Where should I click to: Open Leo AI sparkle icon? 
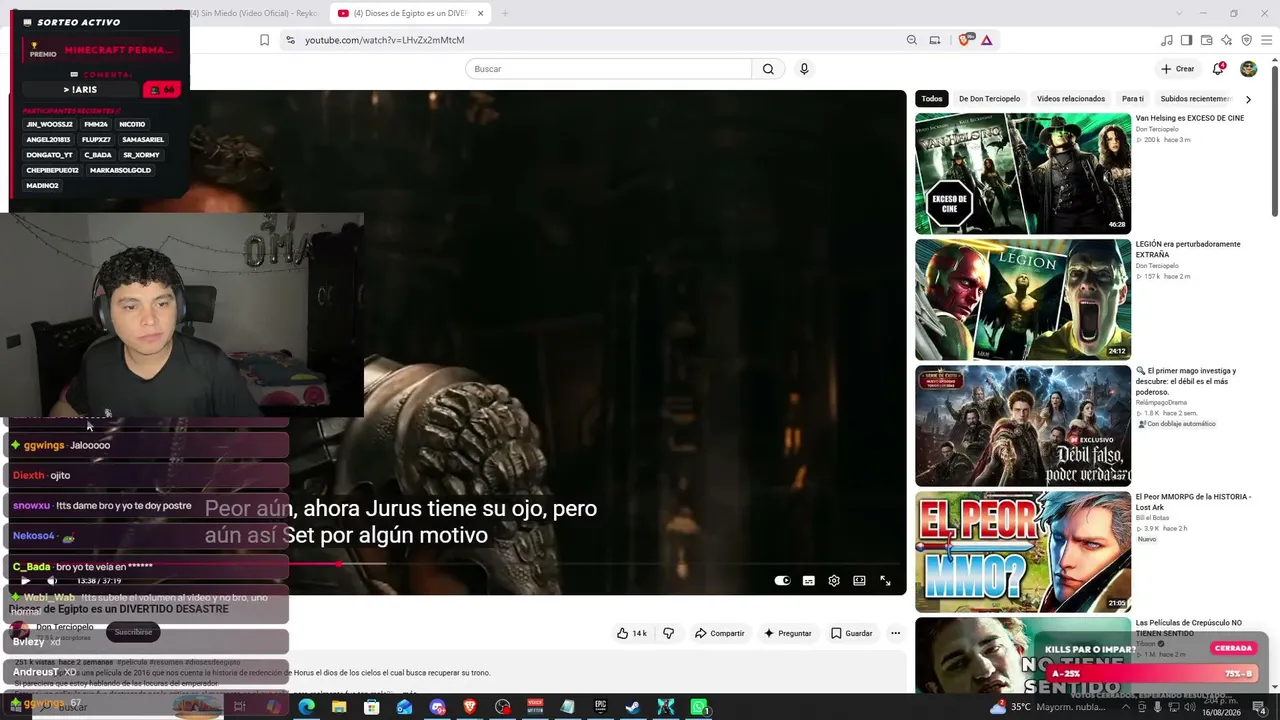pyautogui.click(x=1226, y=40)
